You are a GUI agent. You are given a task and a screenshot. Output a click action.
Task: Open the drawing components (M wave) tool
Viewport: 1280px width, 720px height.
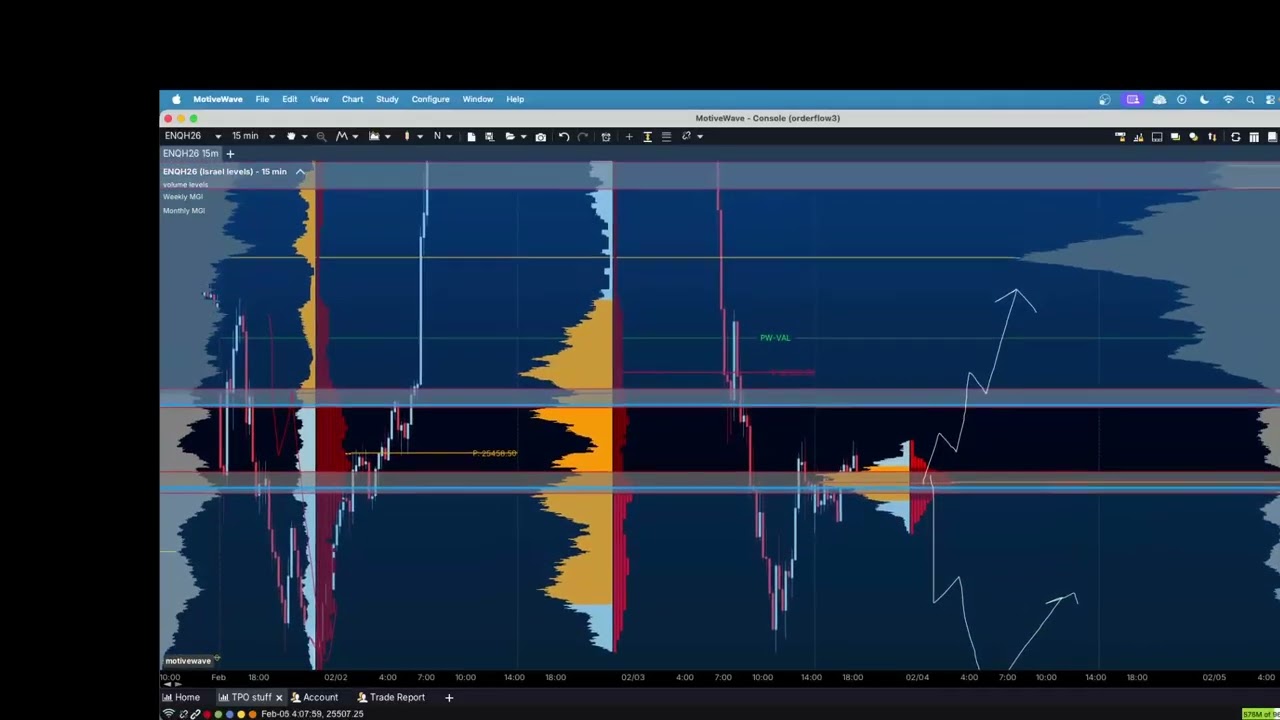click(x=341, y=136)
